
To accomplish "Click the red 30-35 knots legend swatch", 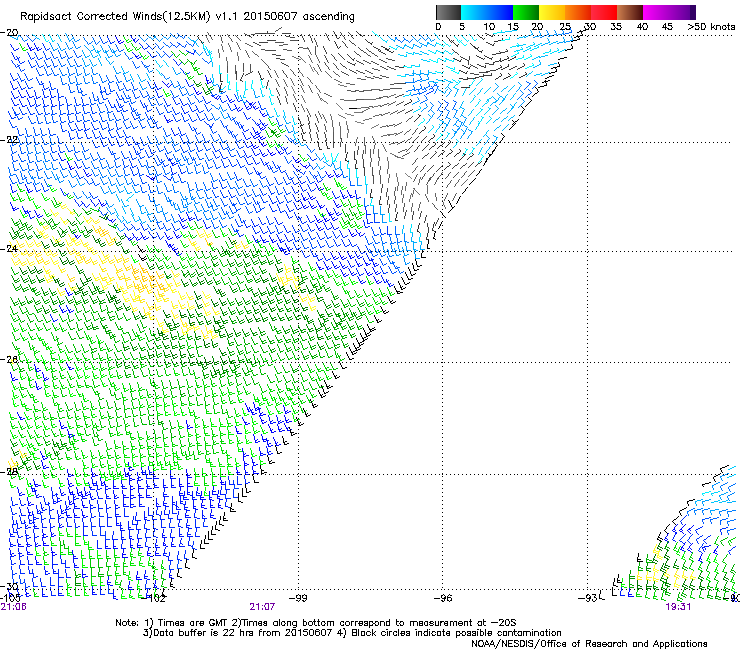I will [x=604, y=12].
